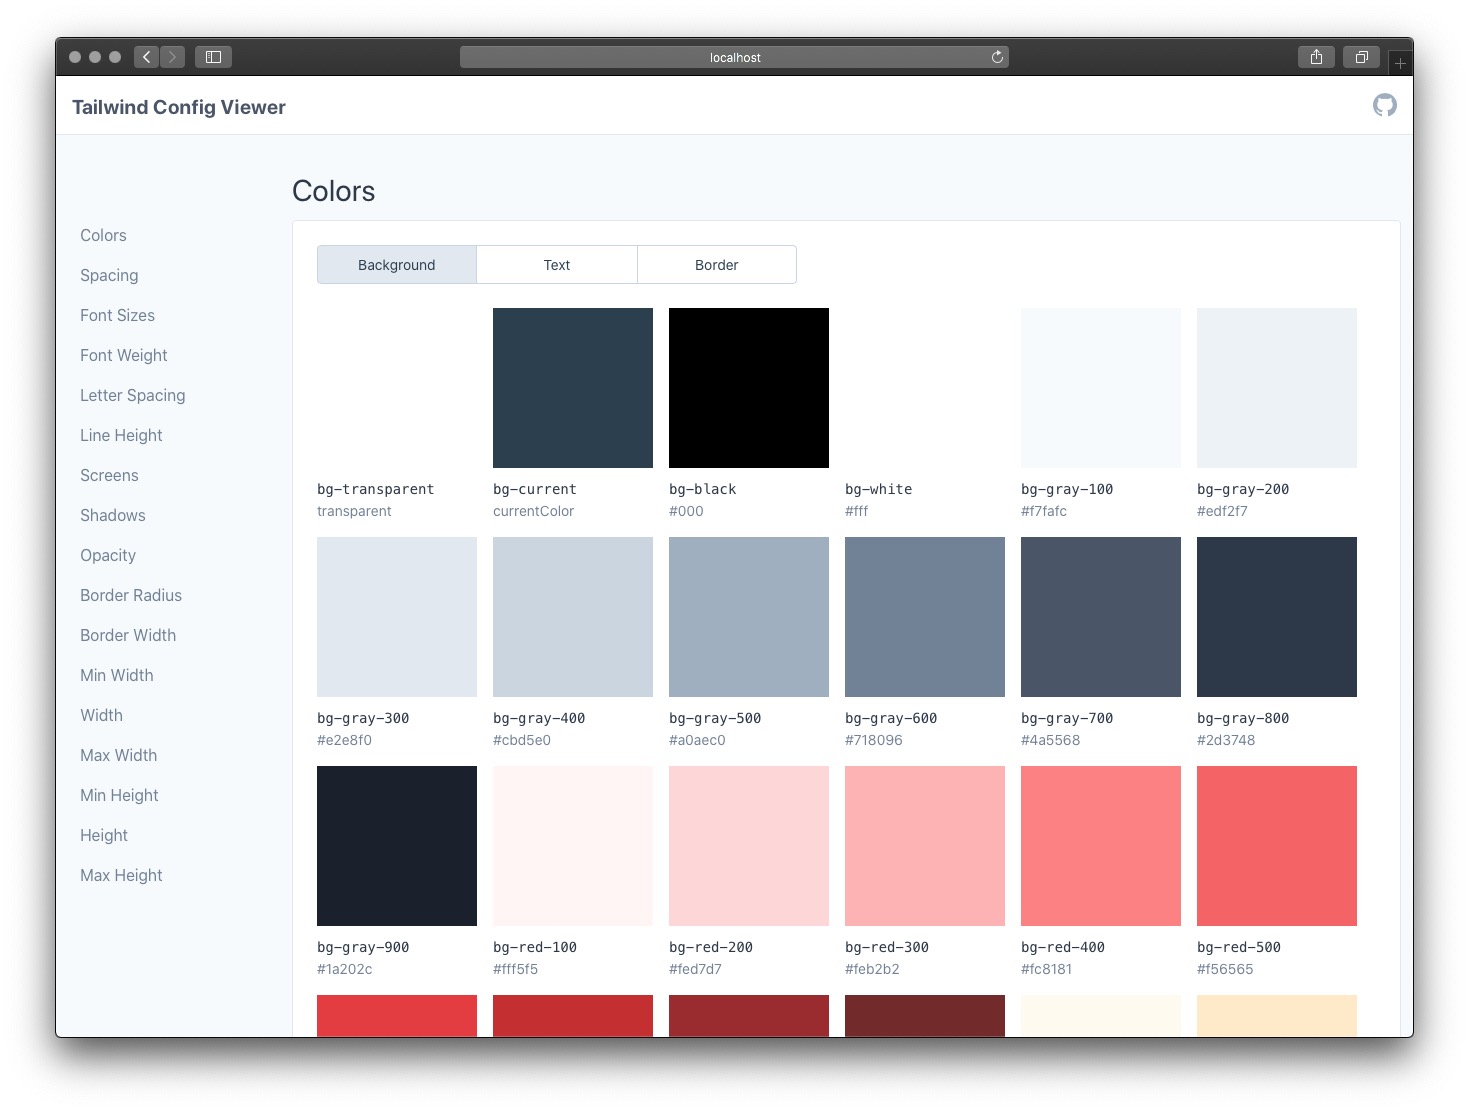Screen dimensions: 1469x1111
Task: Click the browser forward arrow
Action: 172,57
